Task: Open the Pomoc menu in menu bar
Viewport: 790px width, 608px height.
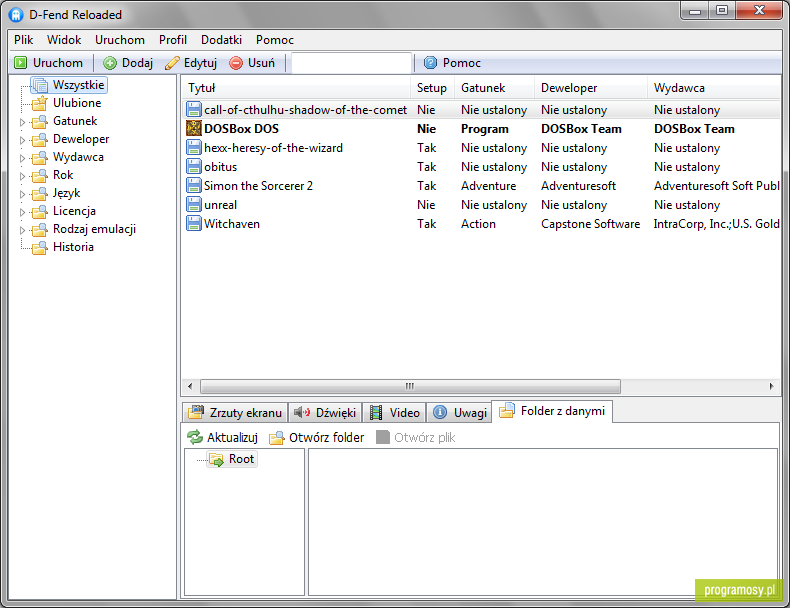Action: tap(275, 40)
